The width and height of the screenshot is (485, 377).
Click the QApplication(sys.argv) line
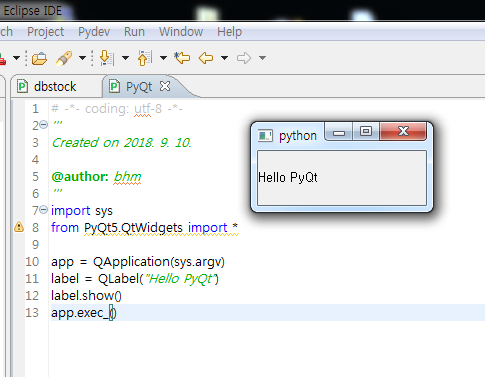tap(138, 262)
